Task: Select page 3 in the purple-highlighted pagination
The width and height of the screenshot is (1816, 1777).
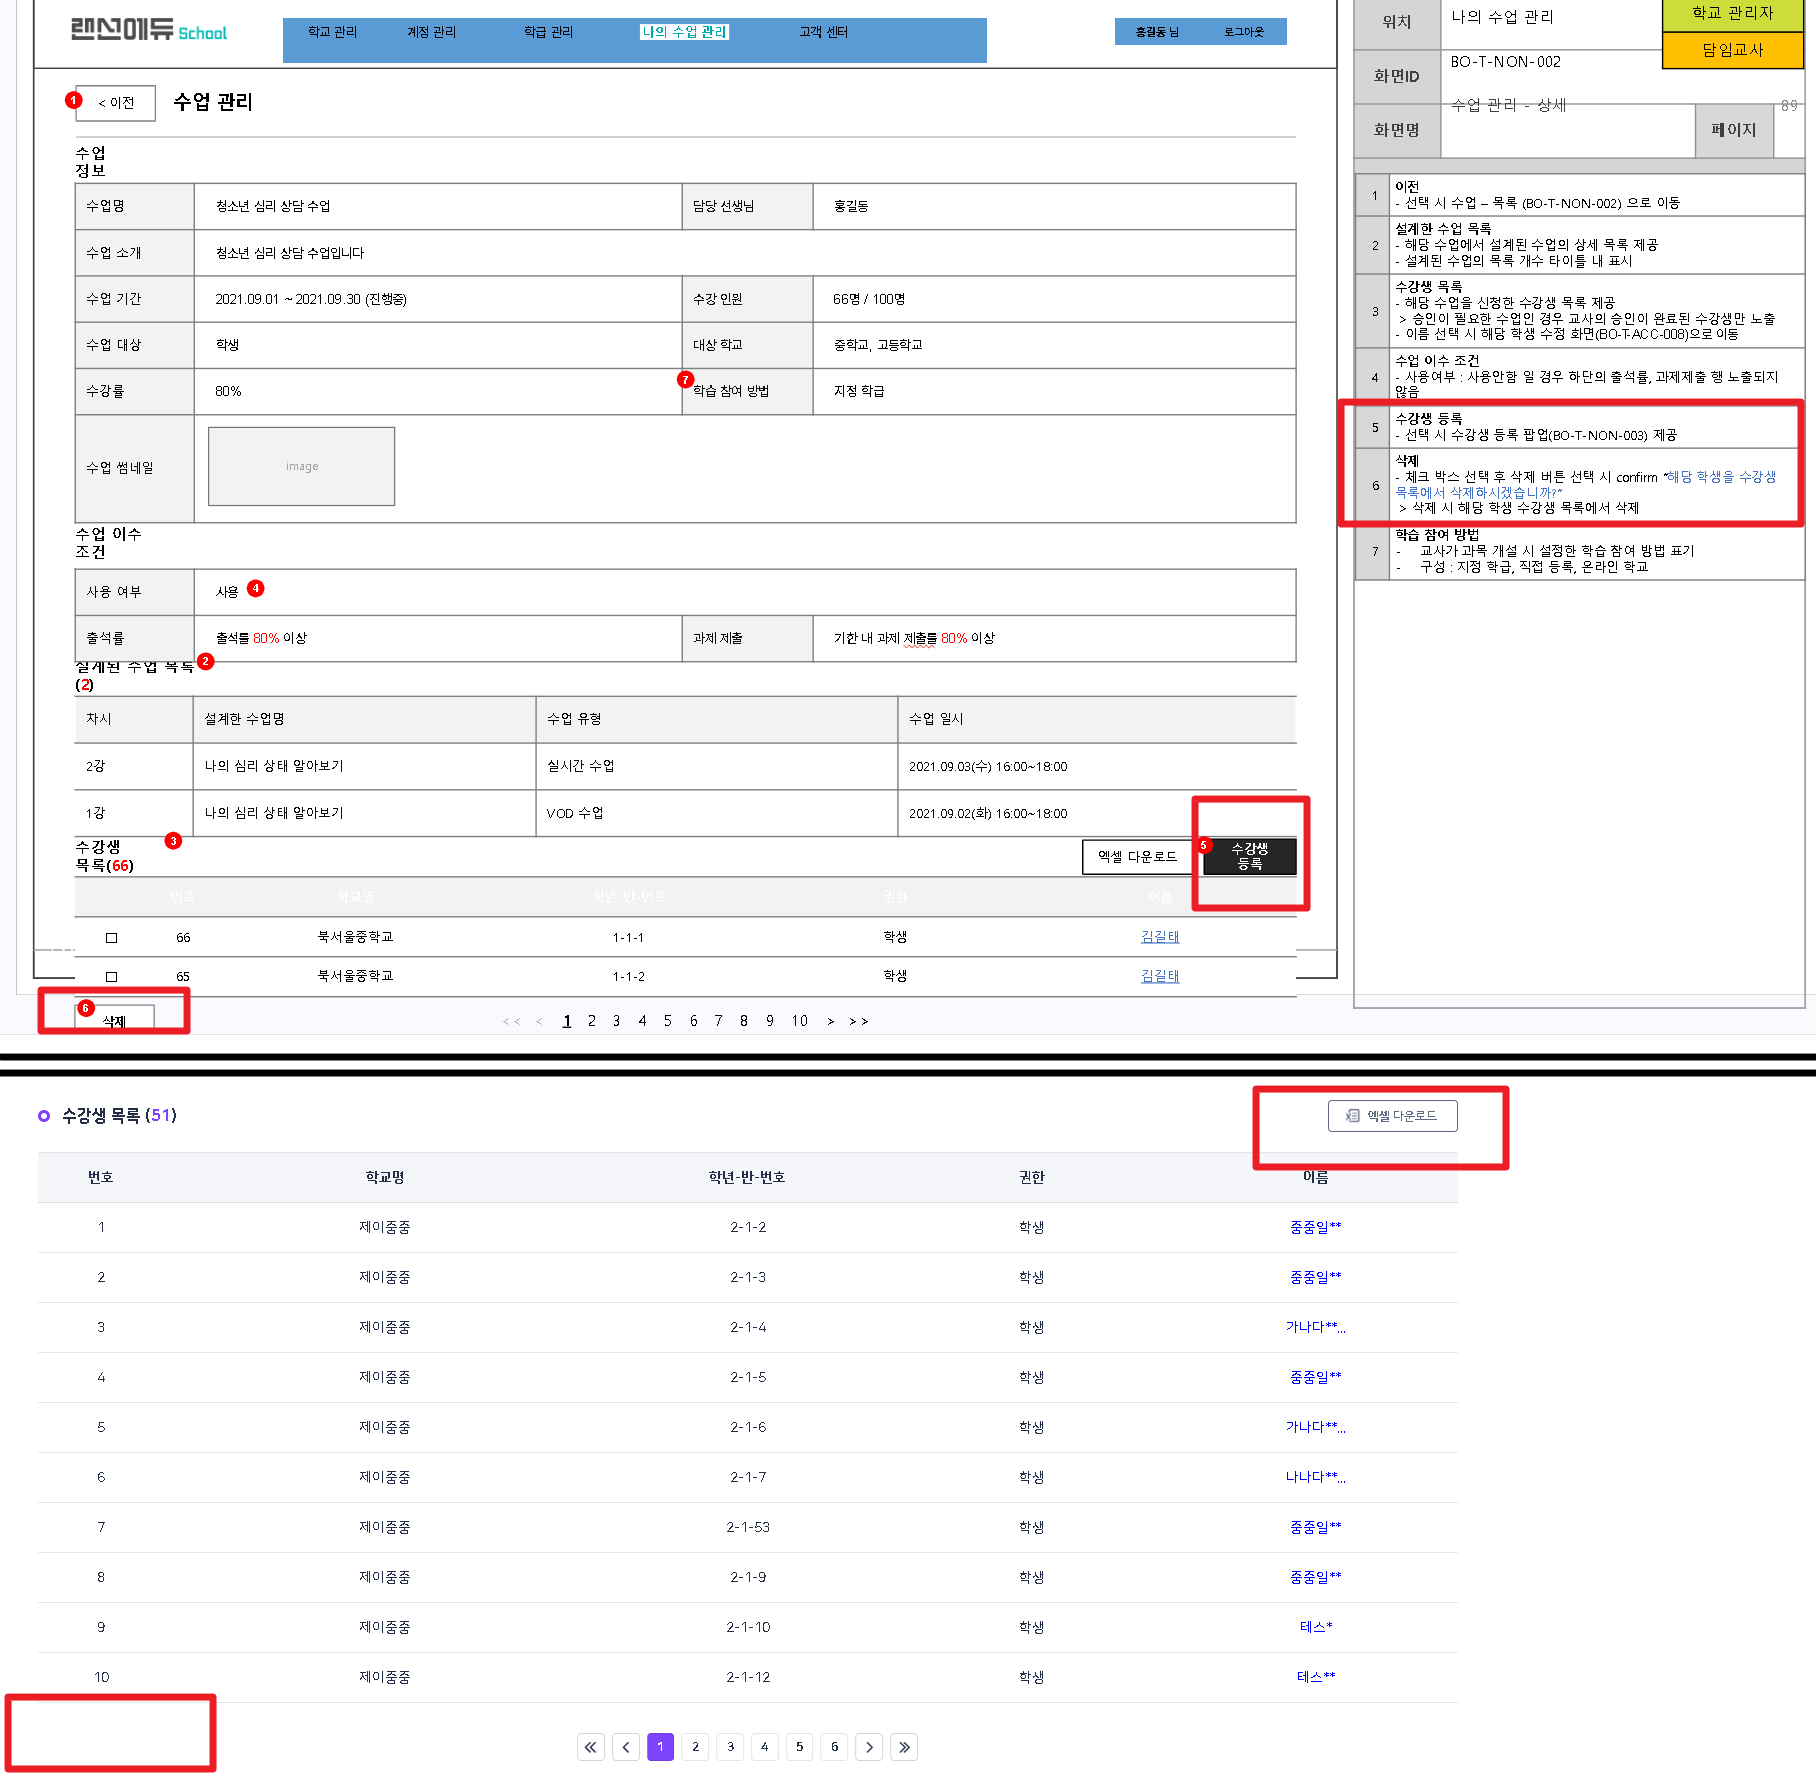Action: [x=730, y=1747]
